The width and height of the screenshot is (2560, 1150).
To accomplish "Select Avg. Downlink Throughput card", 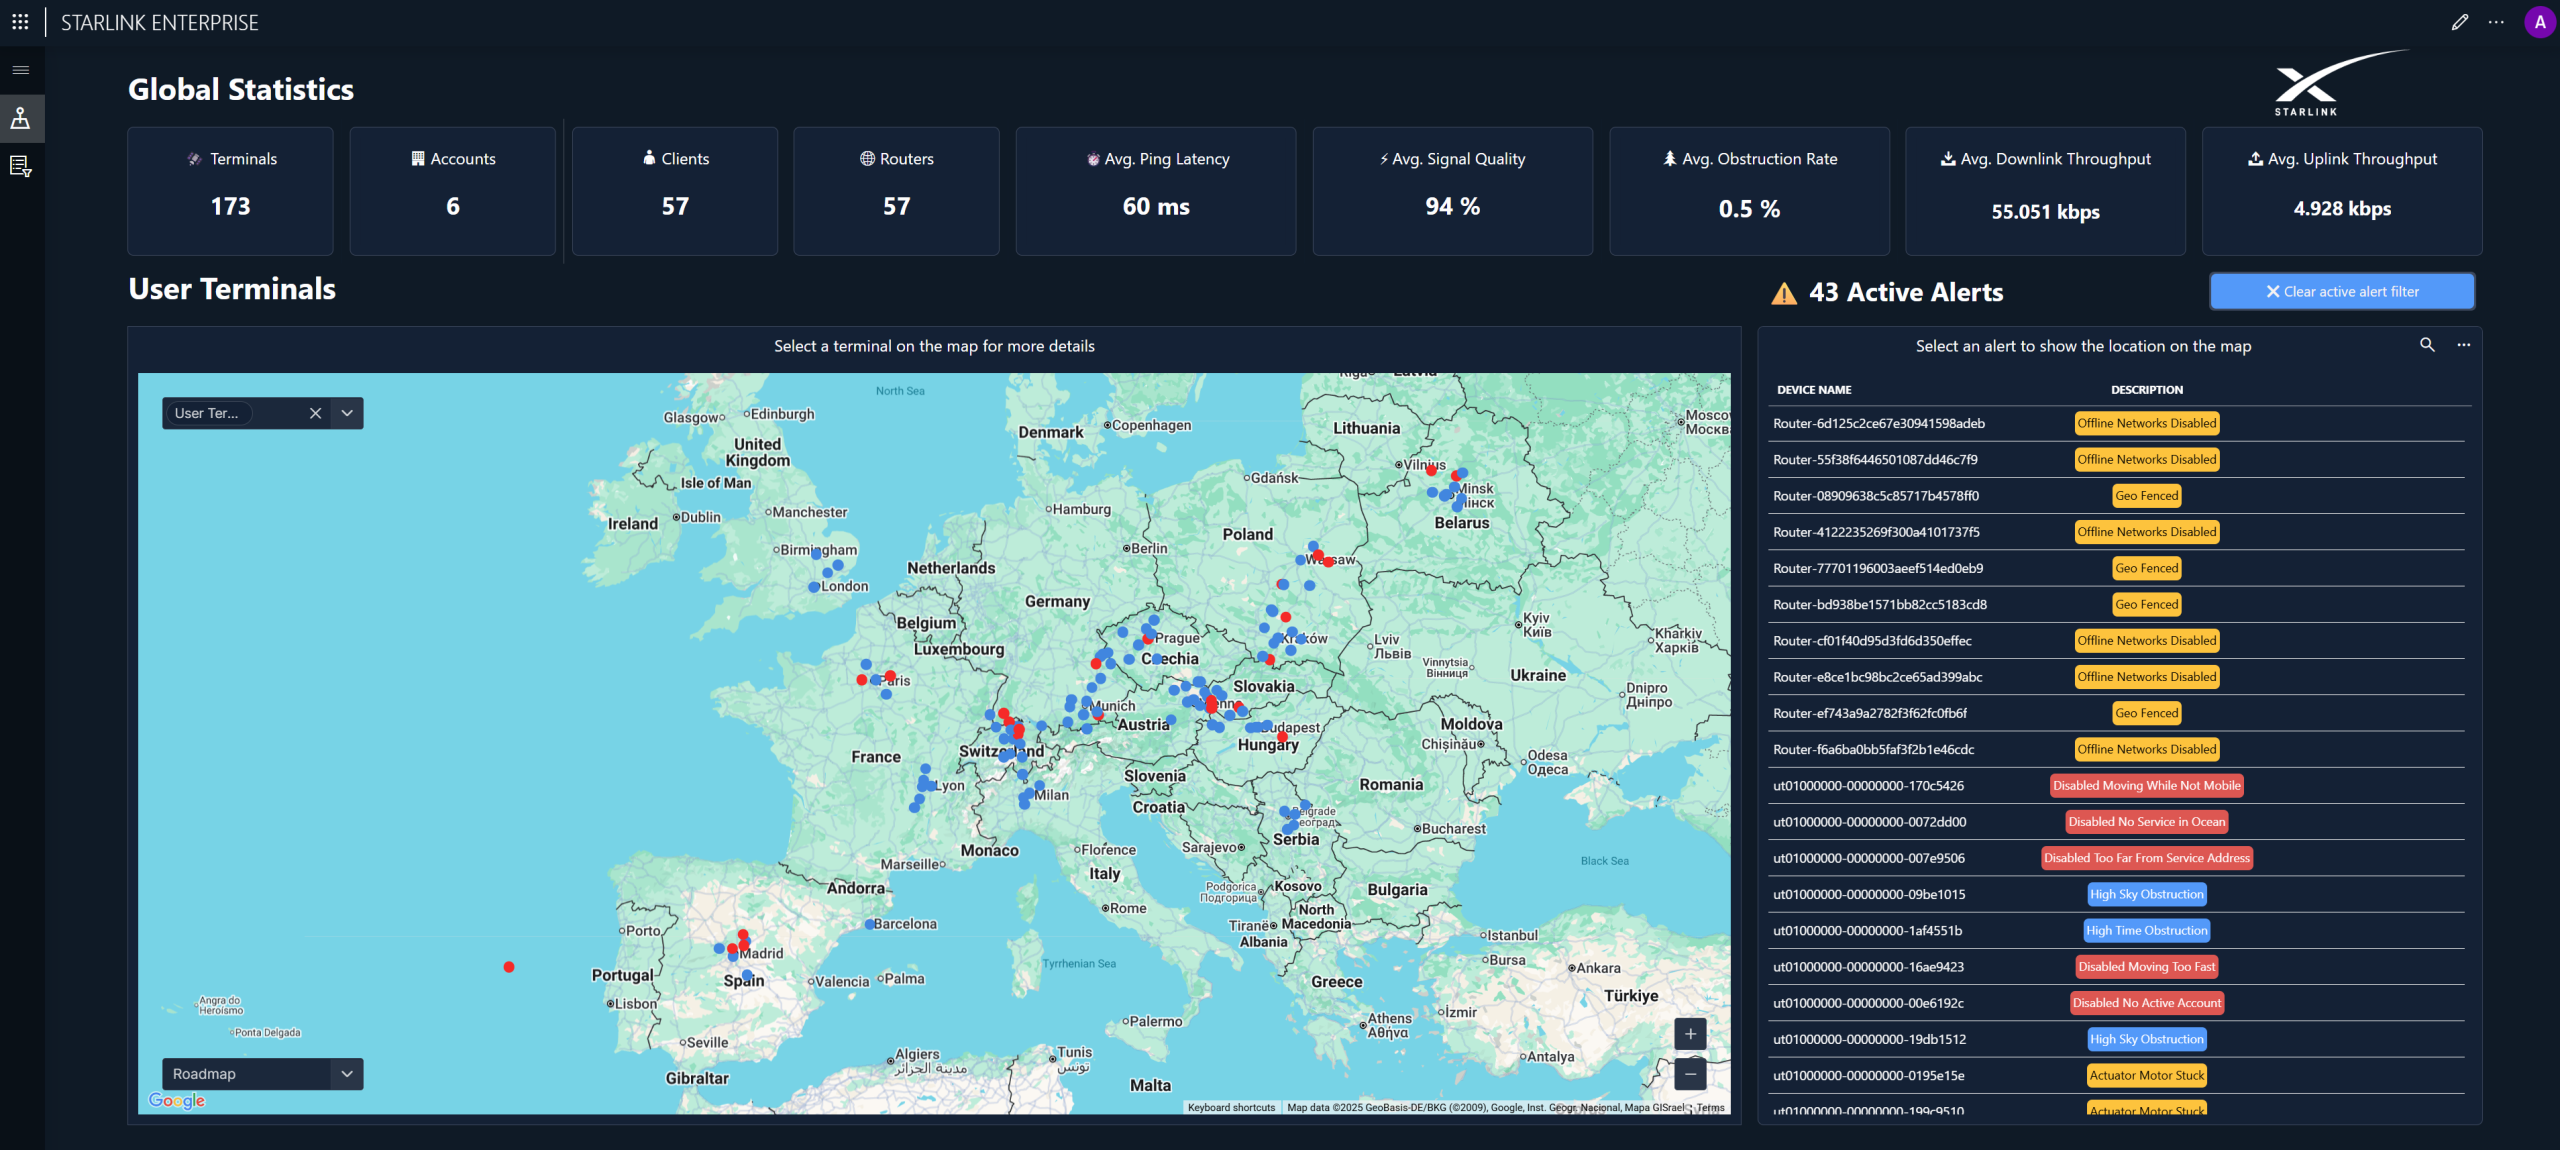I will (x=2045, y=191).
